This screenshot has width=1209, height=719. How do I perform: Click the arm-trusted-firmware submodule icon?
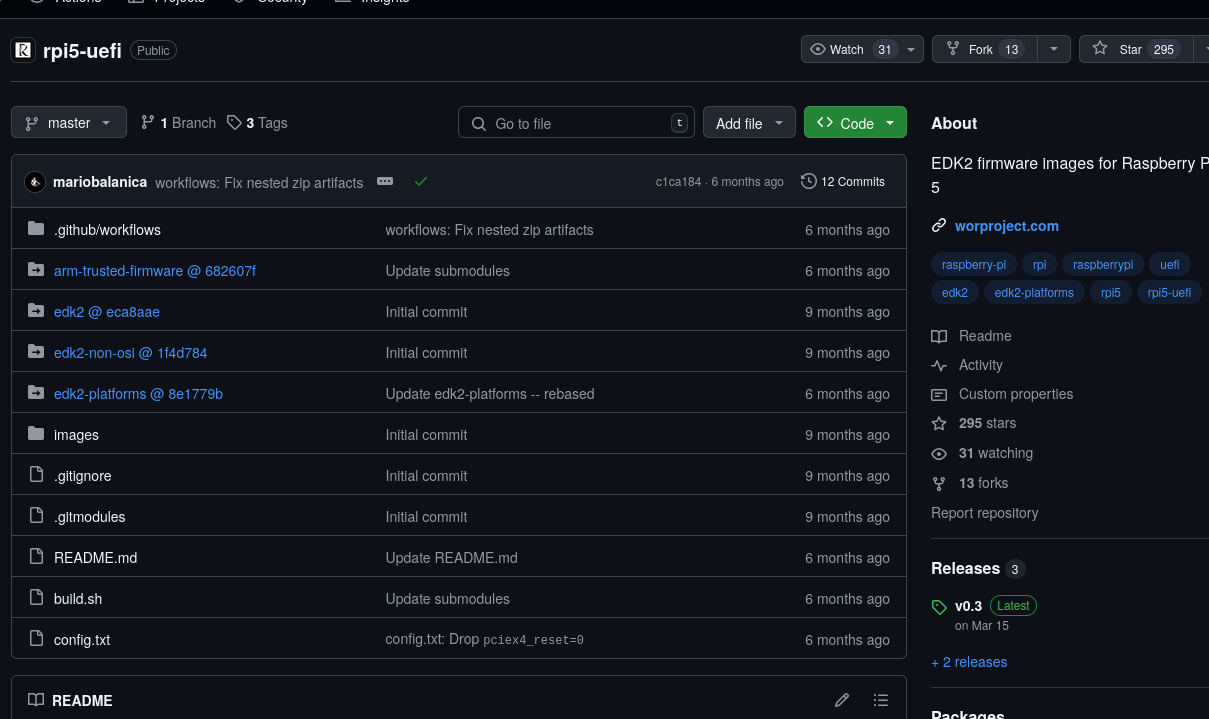click(36, 270)
